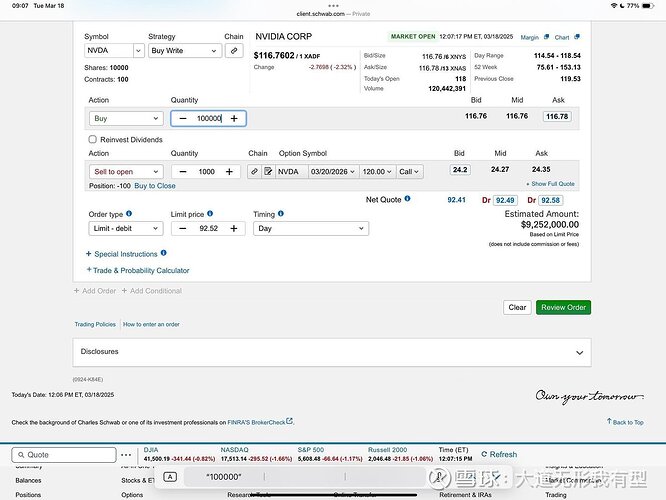Increase option quantity 1000 with plus button
The image size is (666, 500).
click(x=229, y=172)
